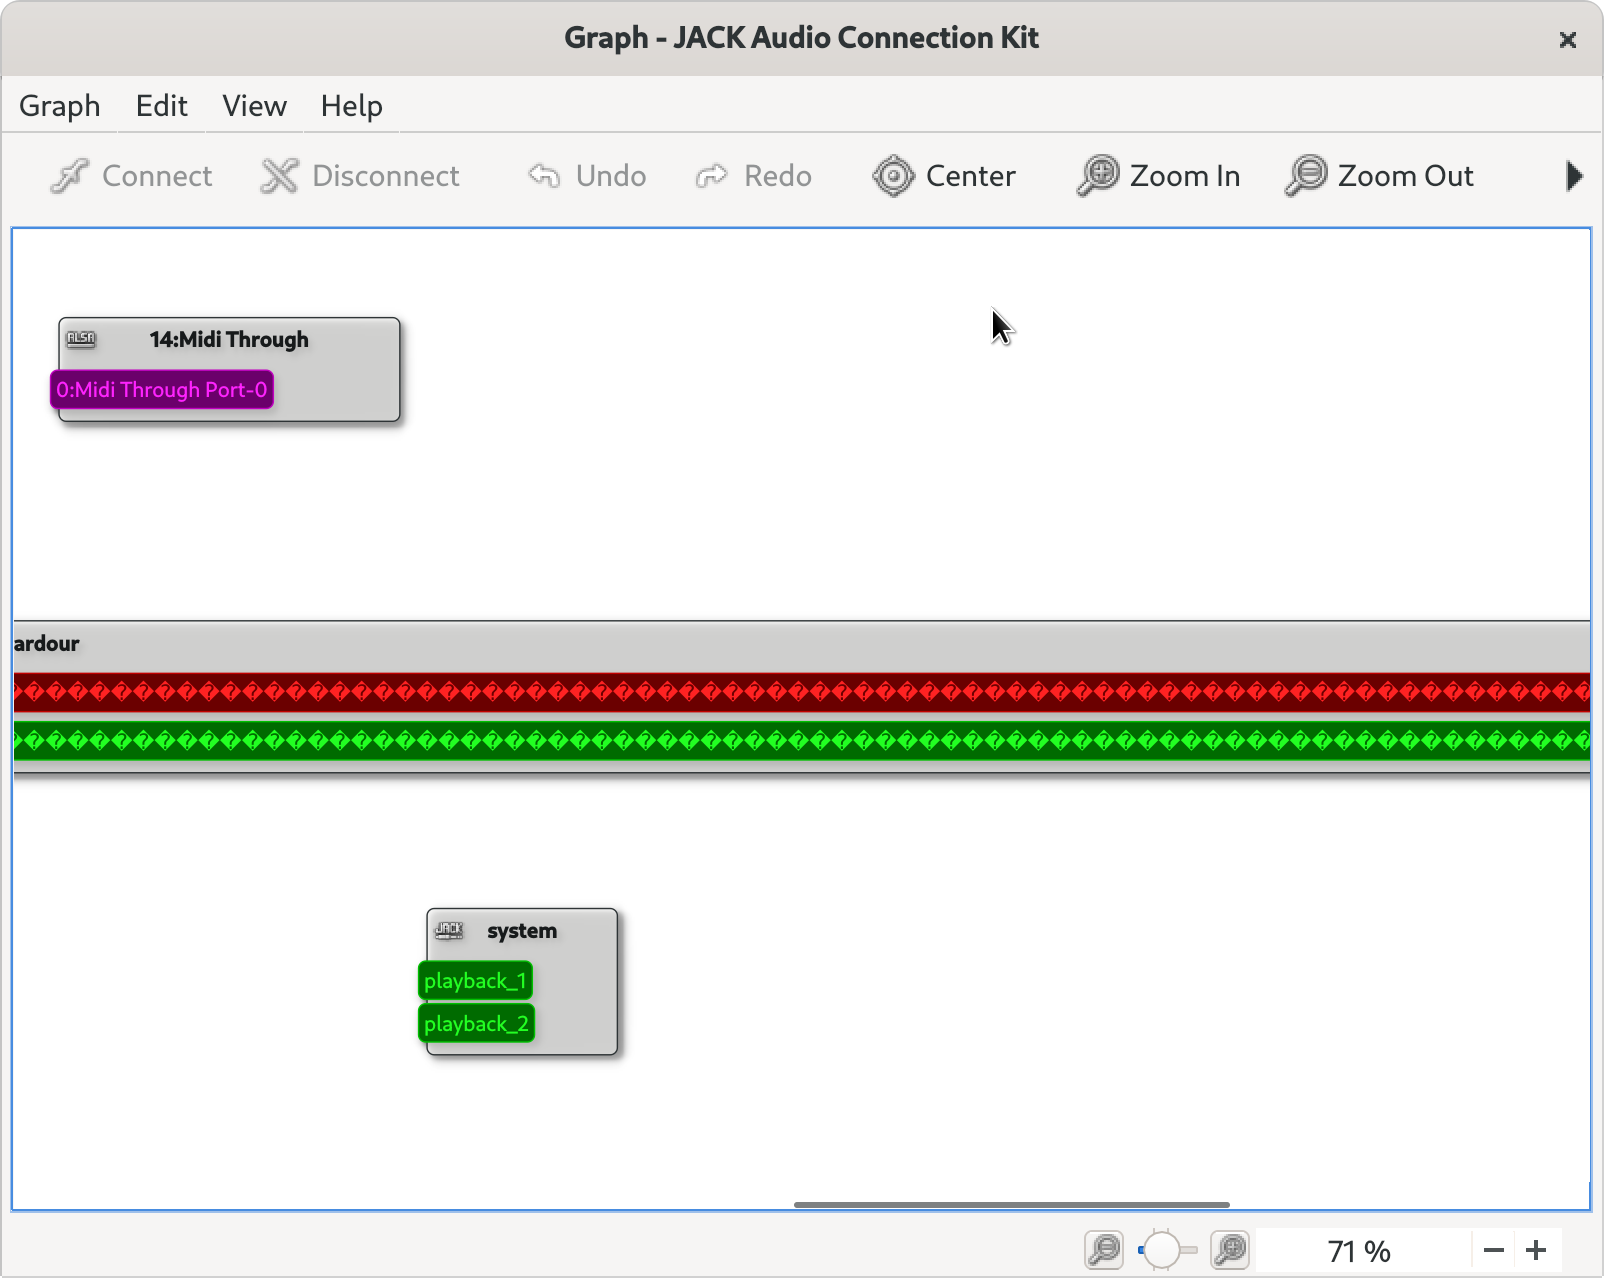Viewport: 1604px width, 1278px height.
Task: Click the status bar zoom slider knob
Action: point(1161,1250)
